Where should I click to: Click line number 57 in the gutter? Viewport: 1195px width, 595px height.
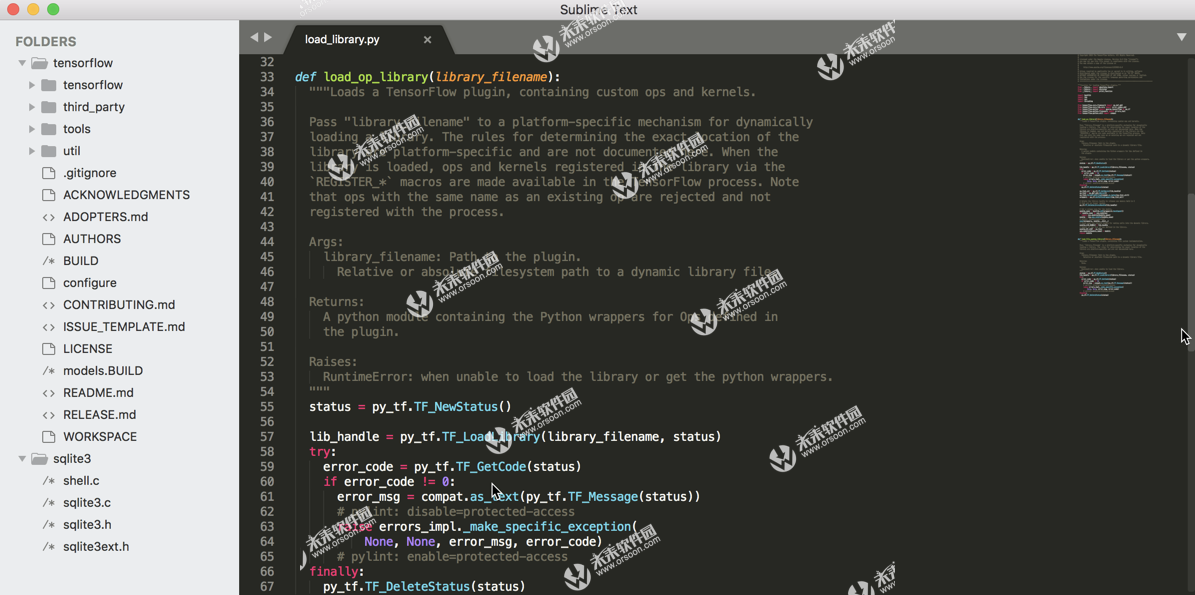[267, 437]
